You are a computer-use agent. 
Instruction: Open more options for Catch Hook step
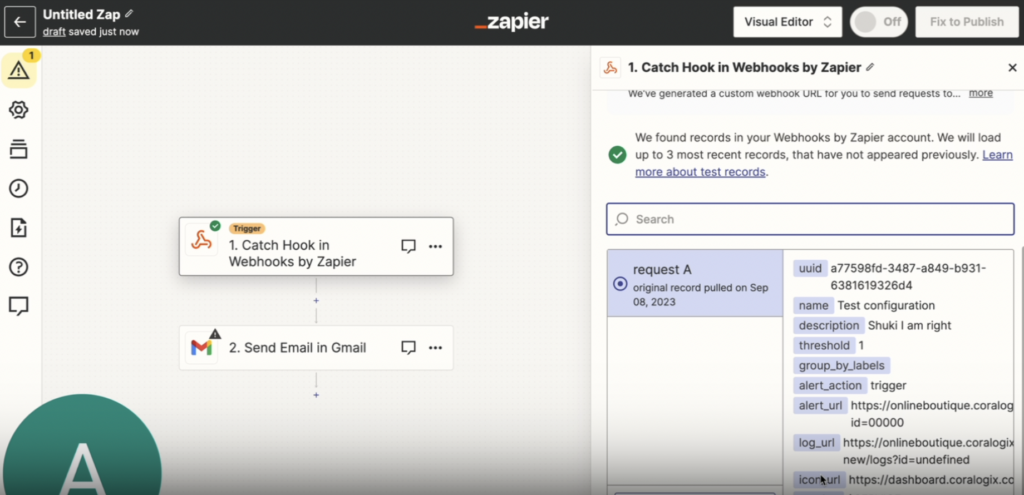pos(436,246)
